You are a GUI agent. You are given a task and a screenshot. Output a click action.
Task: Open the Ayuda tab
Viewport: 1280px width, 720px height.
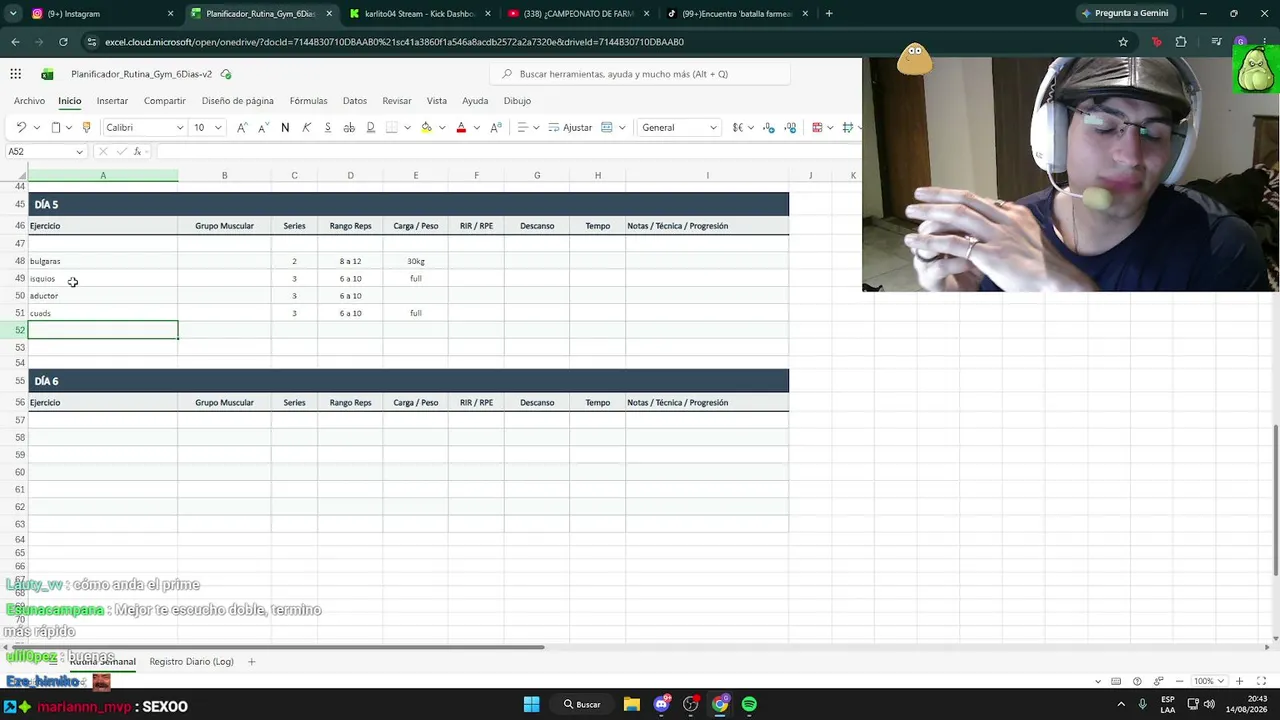(x=475, y=101)
